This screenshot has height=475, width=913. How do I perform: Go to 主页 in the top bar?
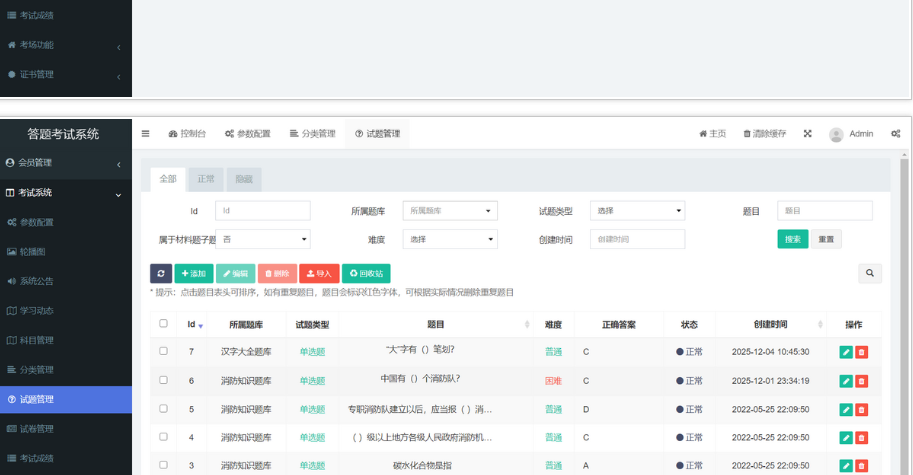point(712,133)
